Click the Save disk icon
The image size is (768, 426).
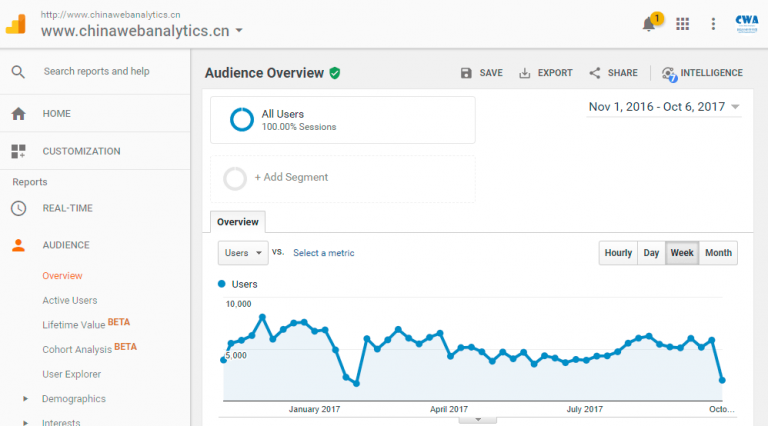pos(466,73)
